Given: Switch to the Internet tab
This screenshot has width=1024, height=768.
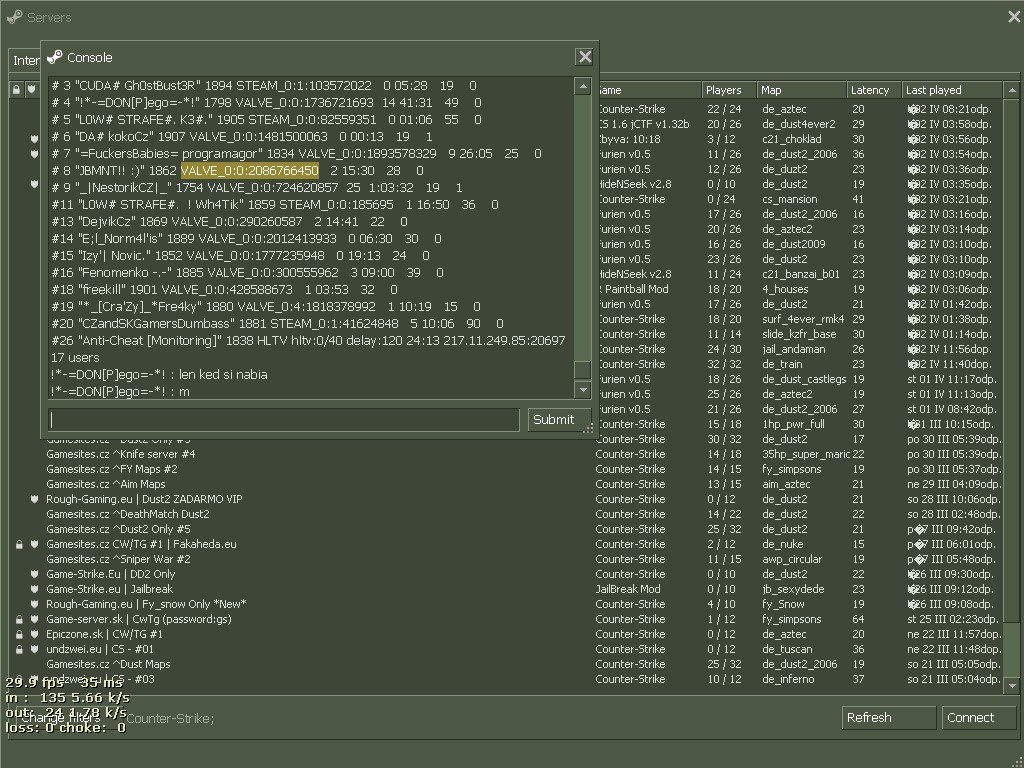Looking at the screenshot, I should point(25,61).
